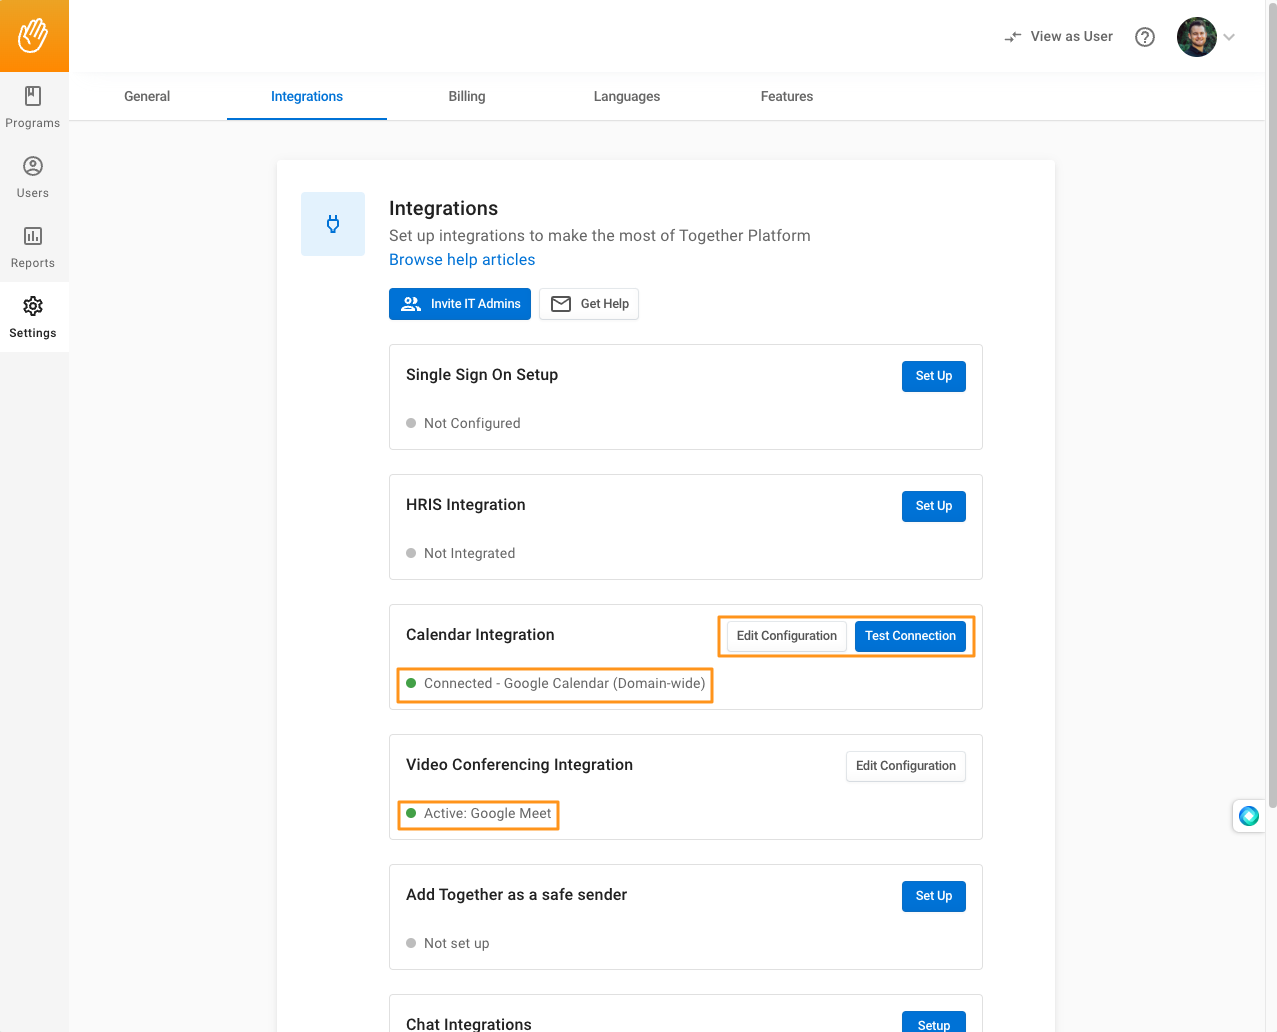Click Invite IT Admins button
The width and height of the screenshot is (1277, 1032).
460,304
